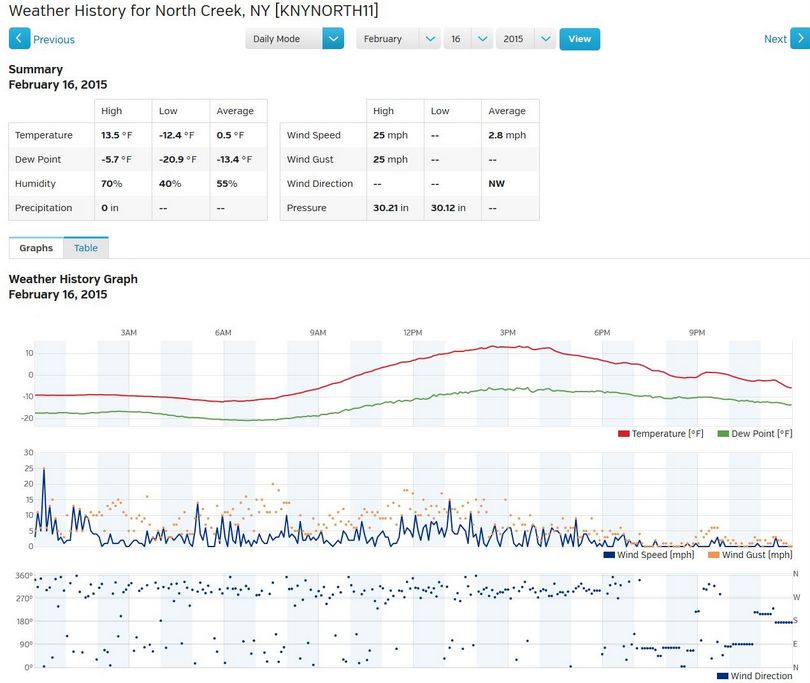Select pressure high 30.21 in
810x683 pixels.
pos(391,208)
